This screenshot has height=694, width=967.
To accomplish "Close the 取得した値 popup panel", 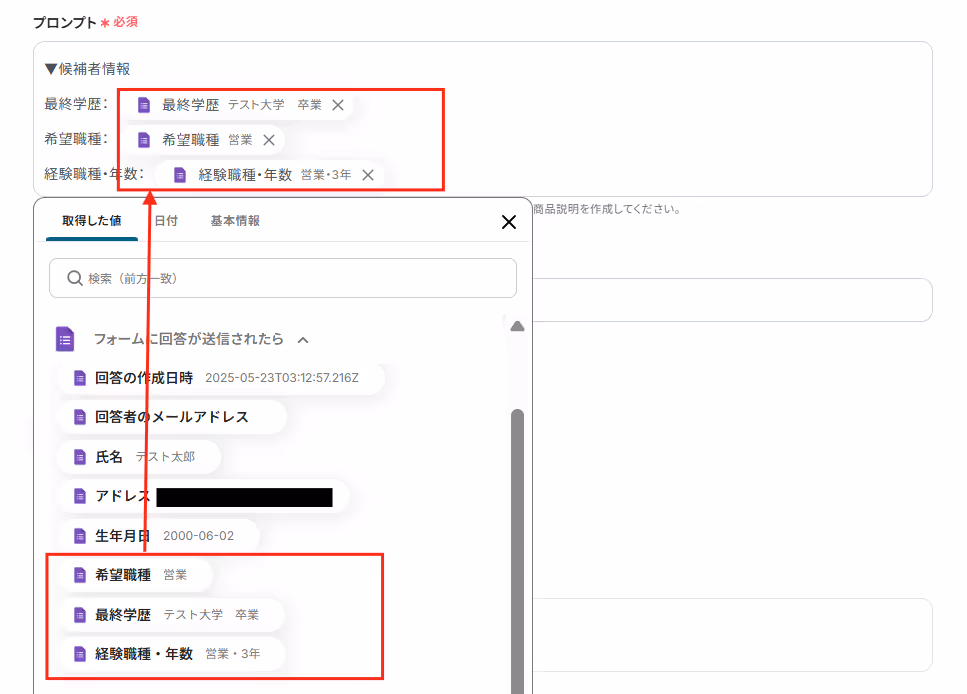I will tap(509, 222).
